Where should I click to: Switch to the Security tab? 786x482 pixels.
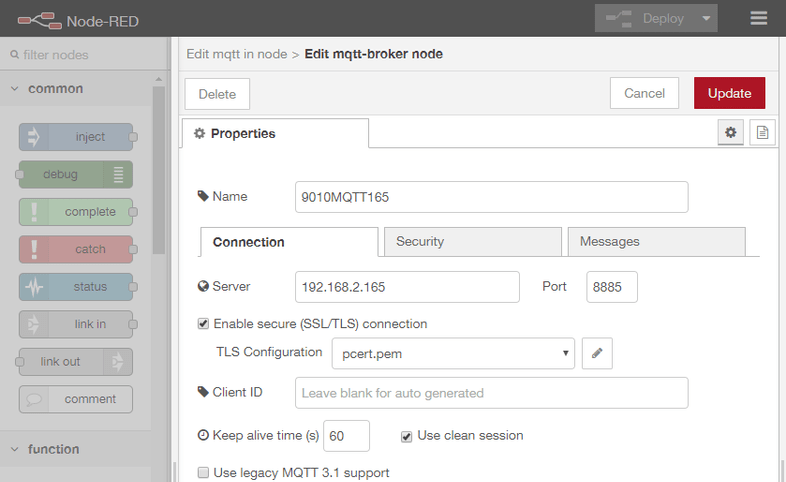coord(470,242)
